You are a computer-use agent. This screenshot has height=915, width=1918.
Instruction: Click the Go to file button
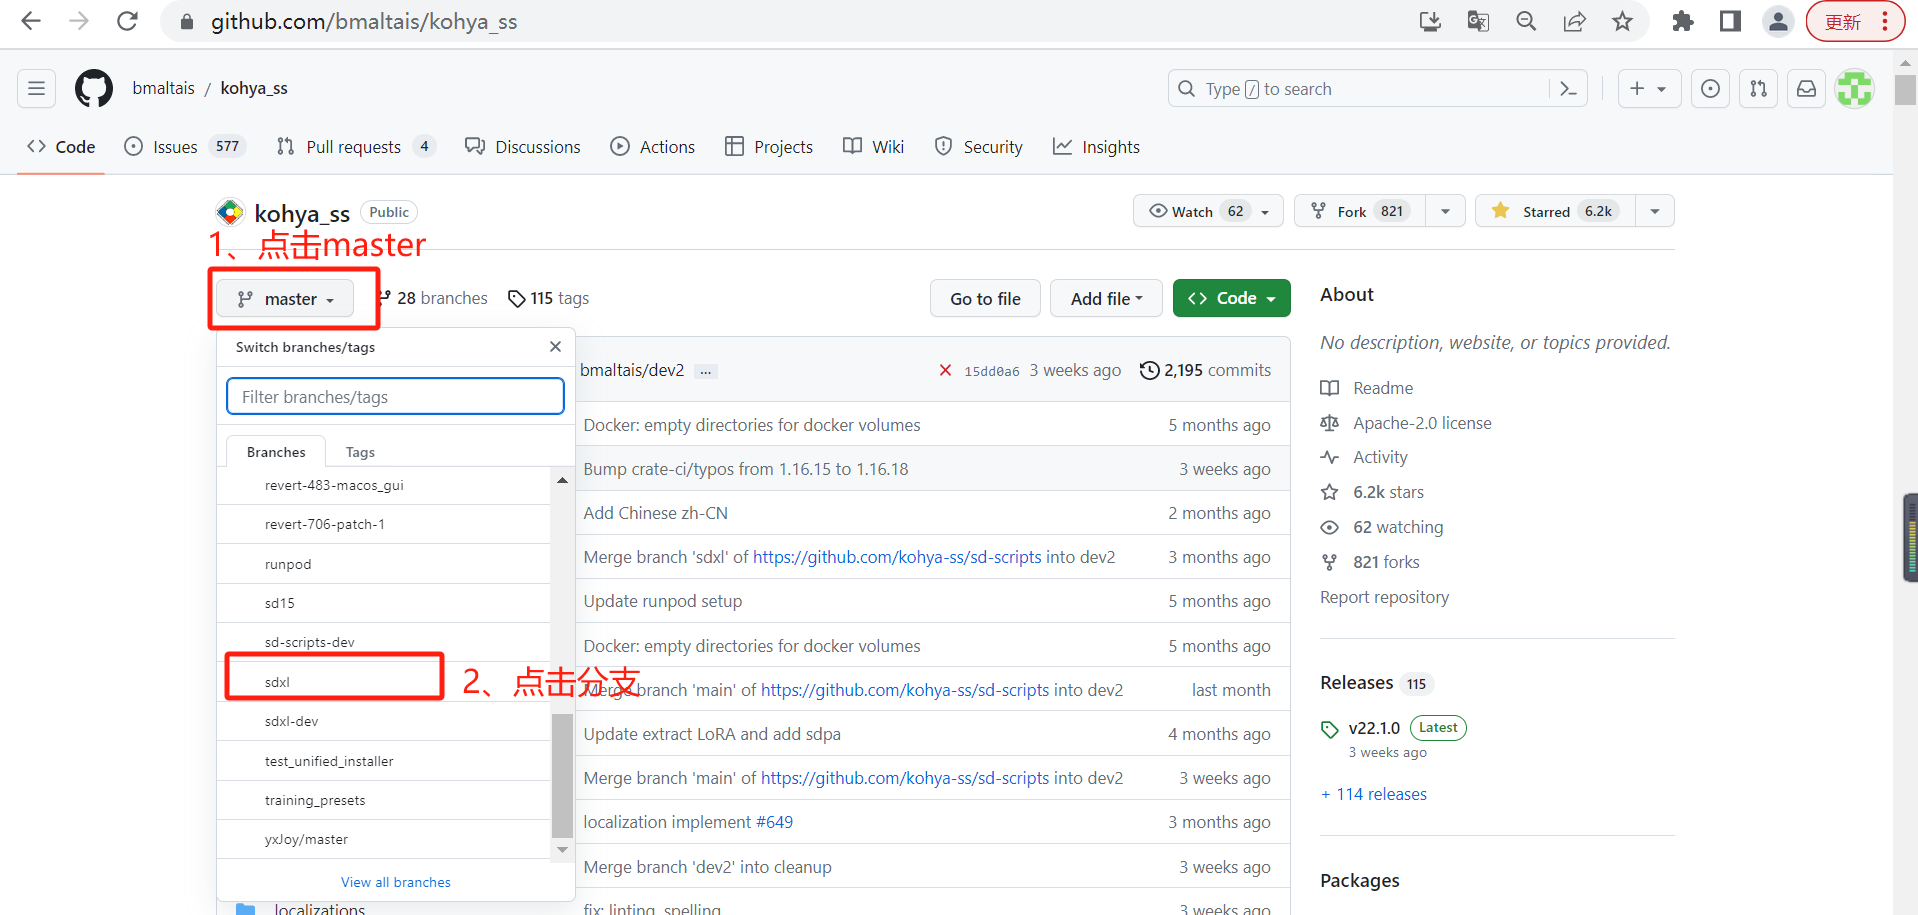[x=985, y=298]
